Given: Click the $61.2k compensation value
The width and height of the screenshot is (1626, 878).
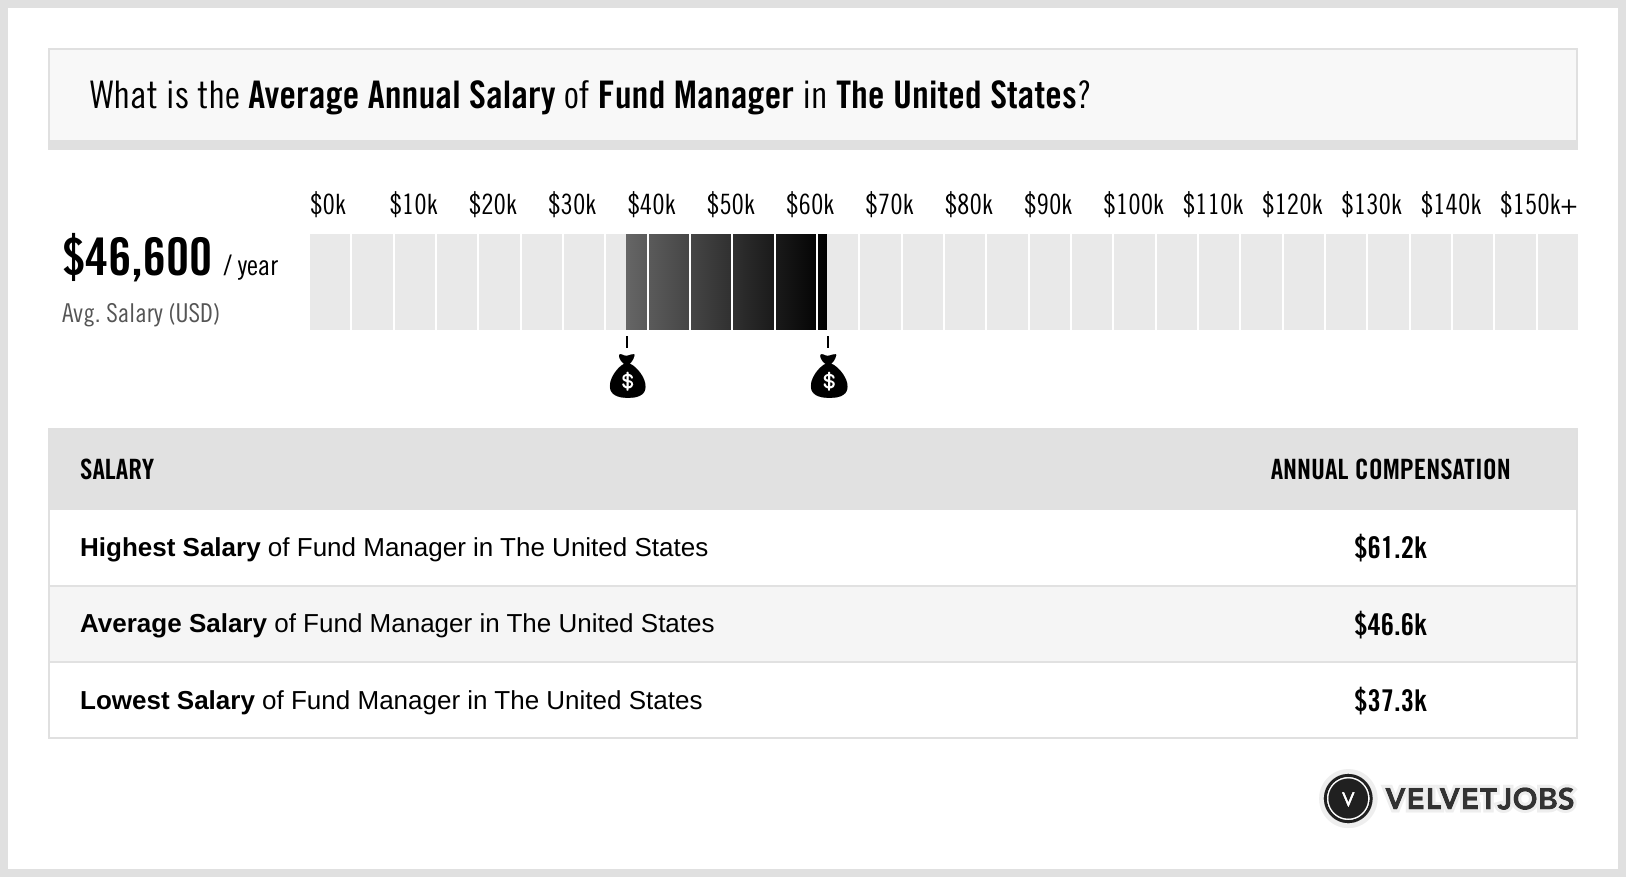Looking at the screenshot, I should [1390, 548].
